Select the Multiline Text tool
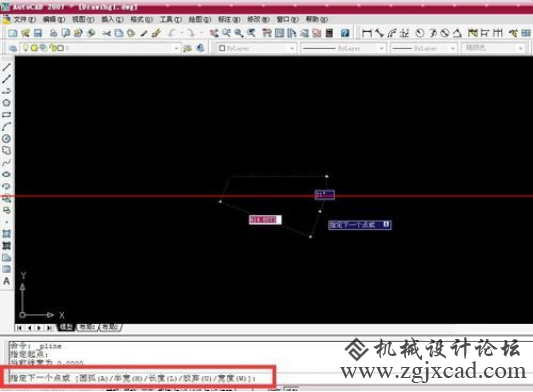Screen dimensions: 533x392 pyautogui.click(x=6, y=282)
